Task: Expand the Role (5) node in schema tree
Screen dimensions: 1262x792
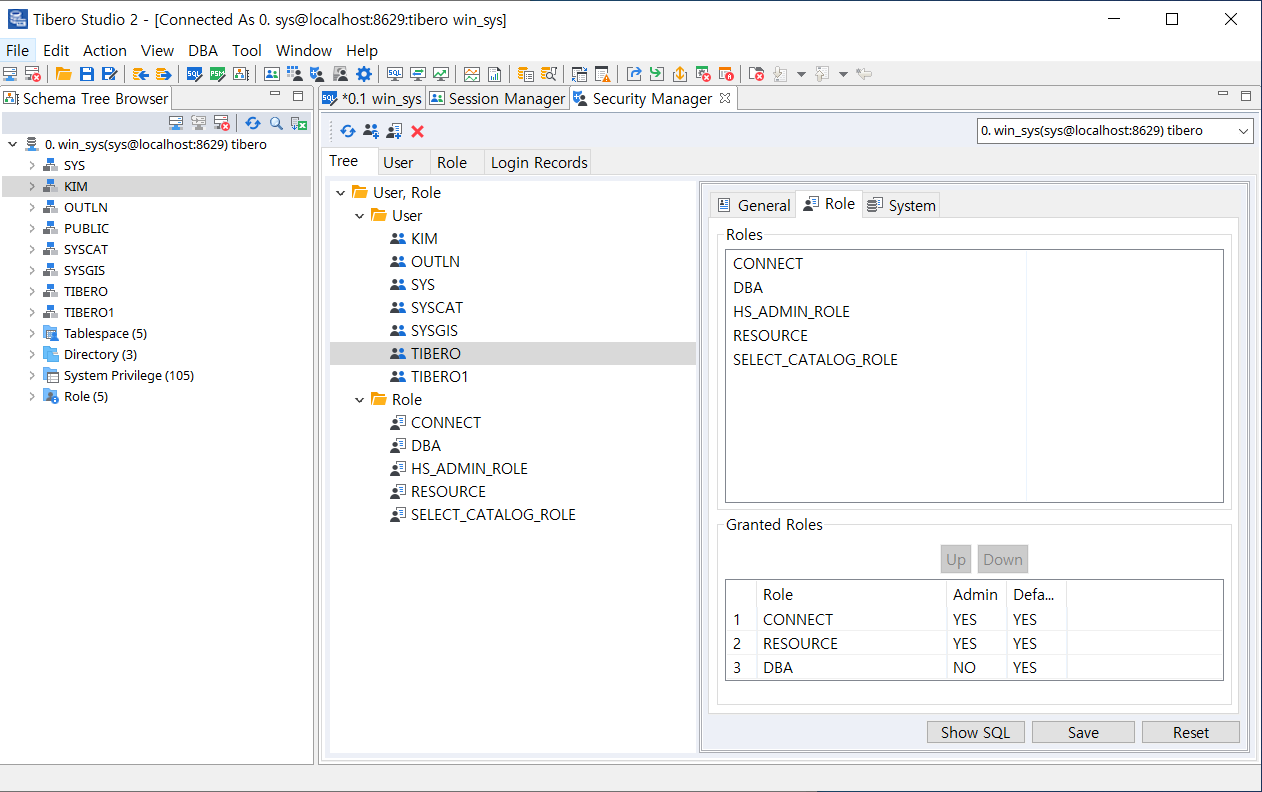Action: pos(32,396)
